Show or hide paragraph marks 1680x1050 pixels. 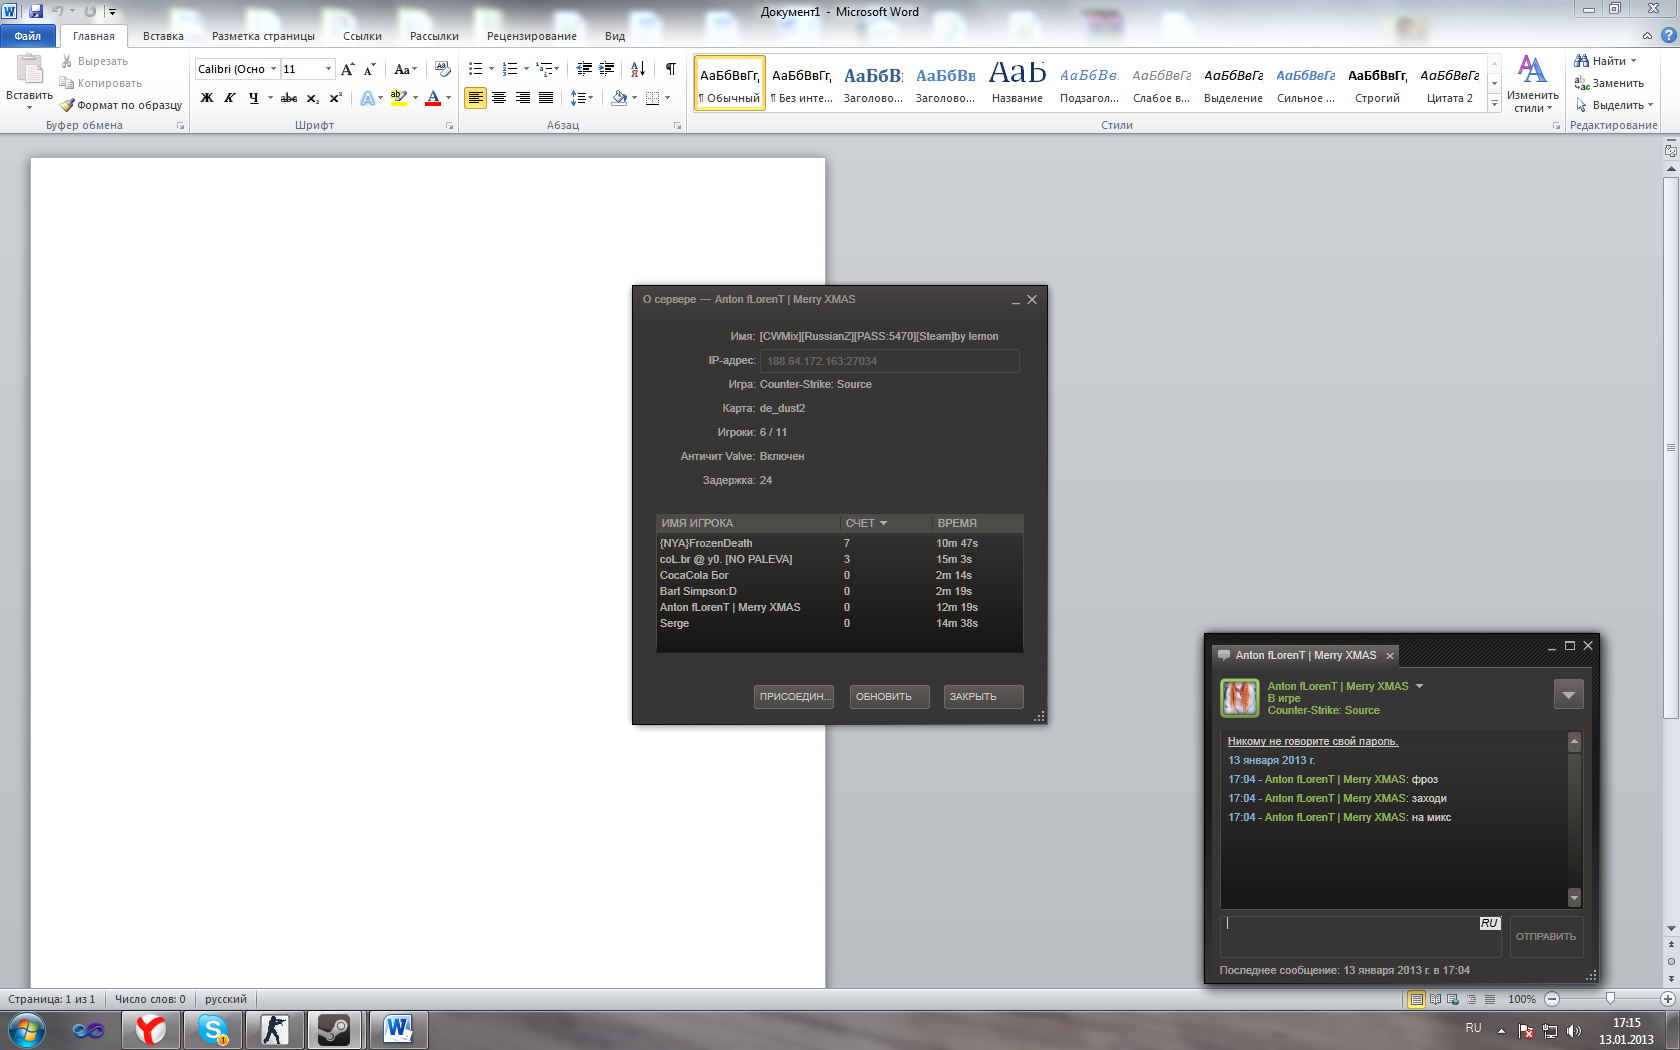pos(671,69)
